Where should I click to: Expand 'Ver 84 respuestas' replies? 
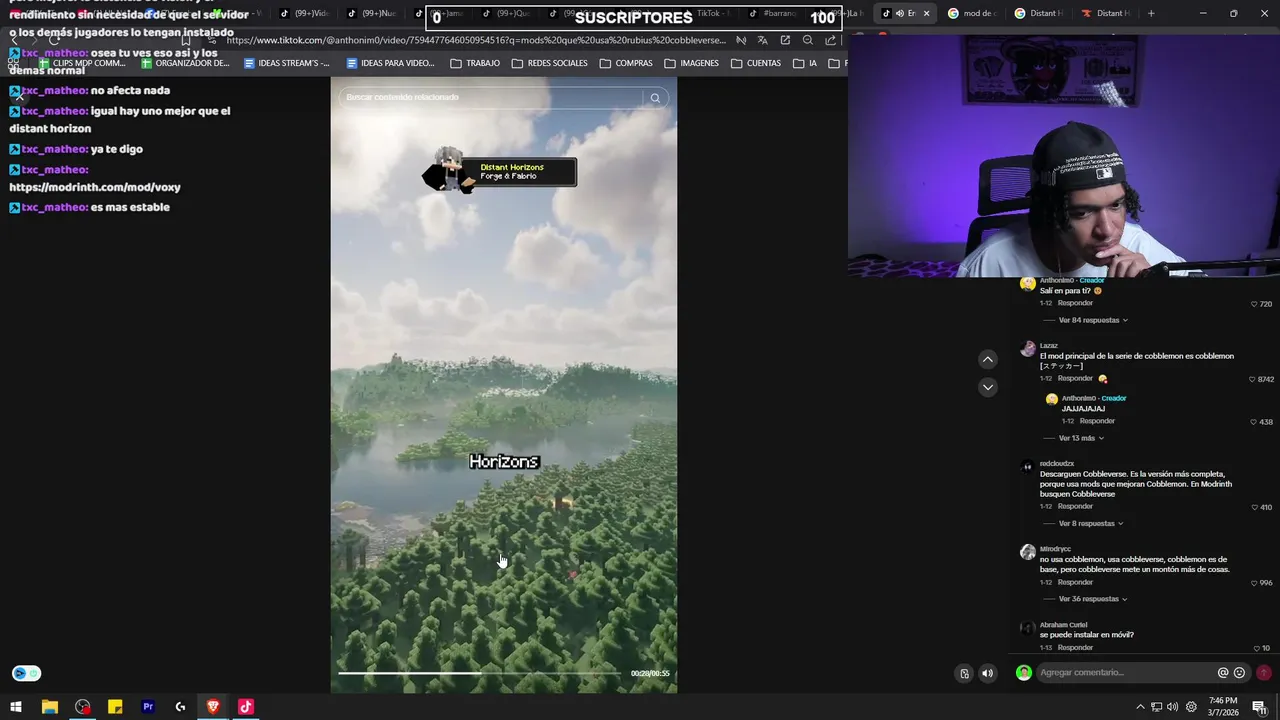click(x=1093, y=320)
